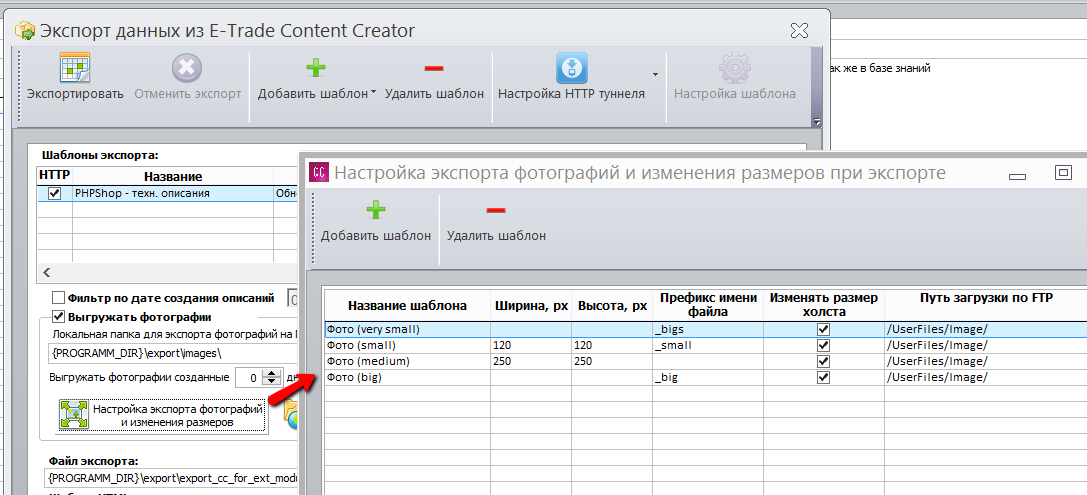
Task: Click the height cell 250 of Фото (medium)
Action: tap(611, 361)
